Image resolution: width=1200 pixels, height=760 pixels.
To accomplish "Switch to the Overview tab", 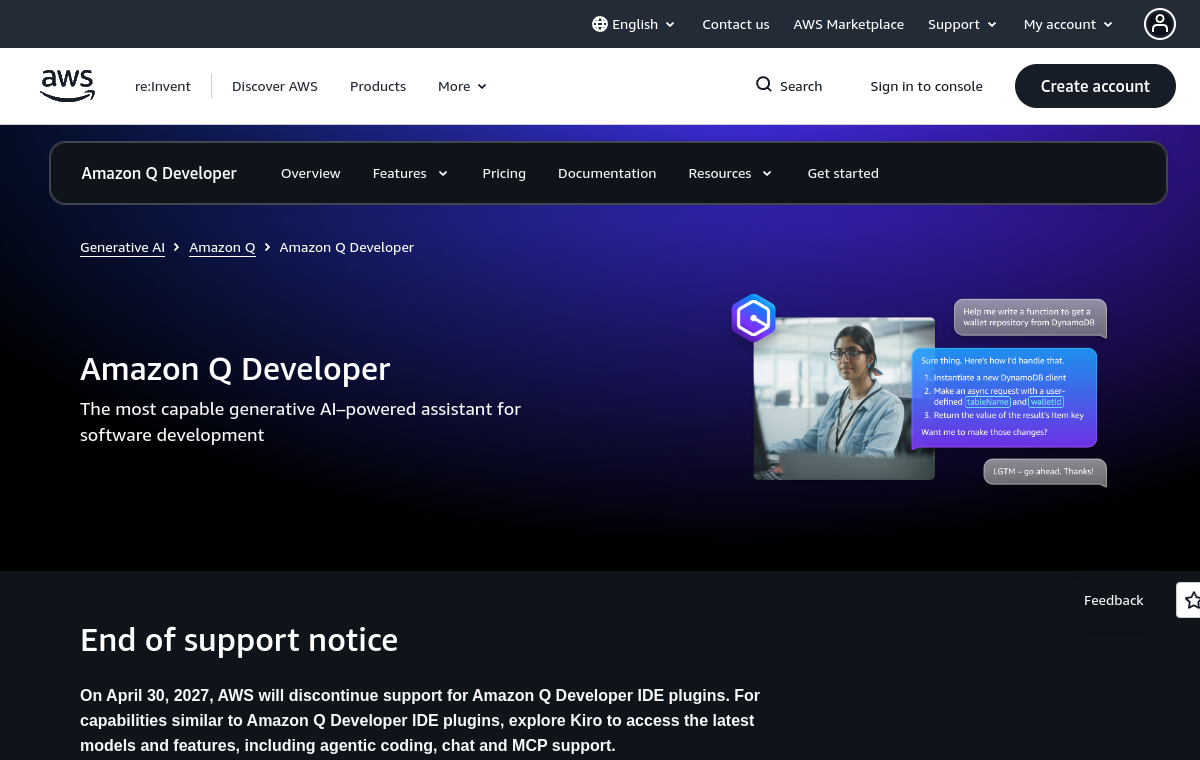I will (311, 173).
